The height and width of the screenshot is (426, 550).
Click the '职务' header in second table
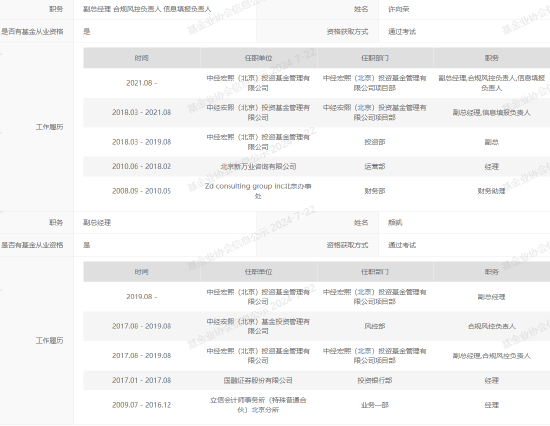click(491, 272)
